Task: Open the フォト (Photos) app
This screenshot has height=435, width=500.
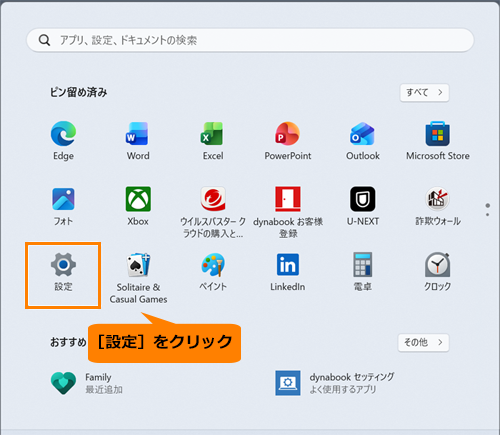Action: pyautogui.click(x=63, y=199)
